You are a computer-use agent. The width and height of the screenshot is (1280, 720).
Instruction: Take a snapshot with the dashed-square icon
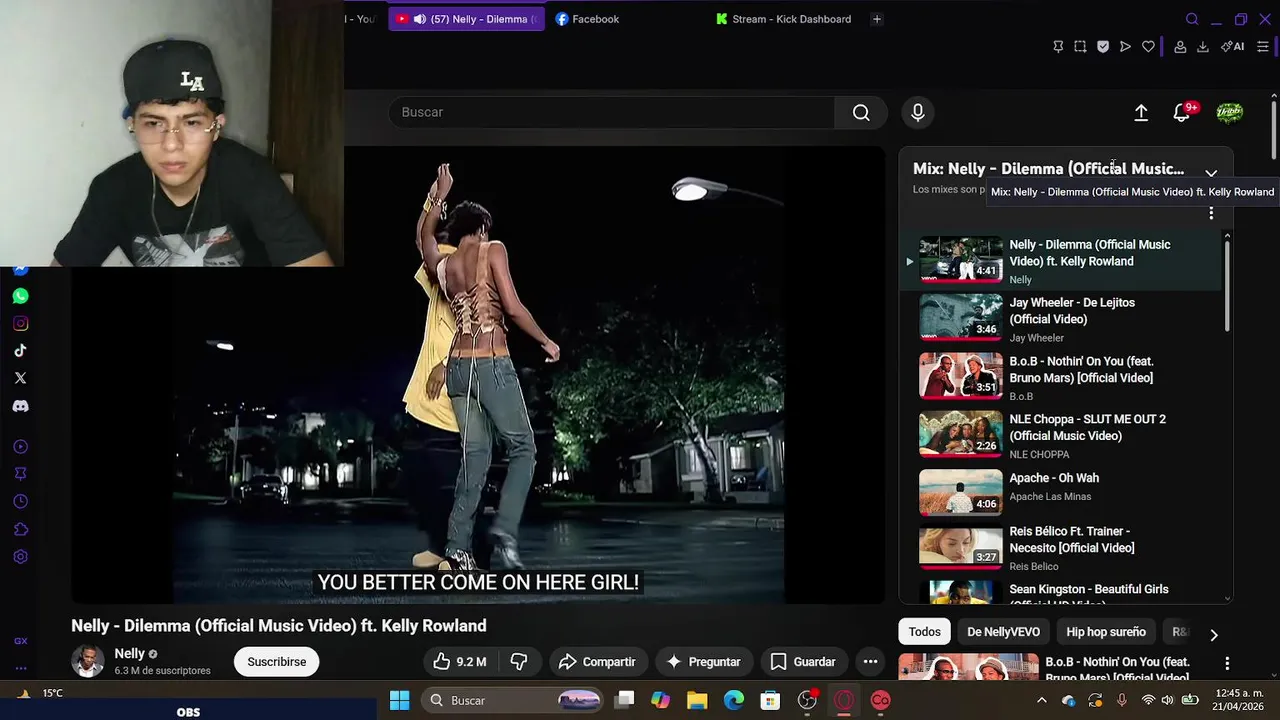[1080, 46]
